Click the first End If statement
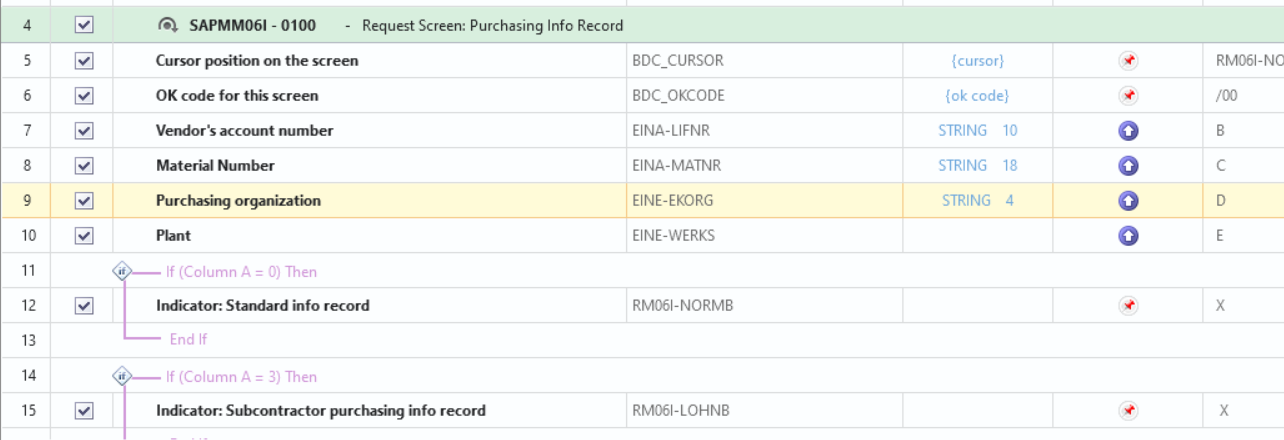The width and height of the screenshot is (1284, 440). 188,340
